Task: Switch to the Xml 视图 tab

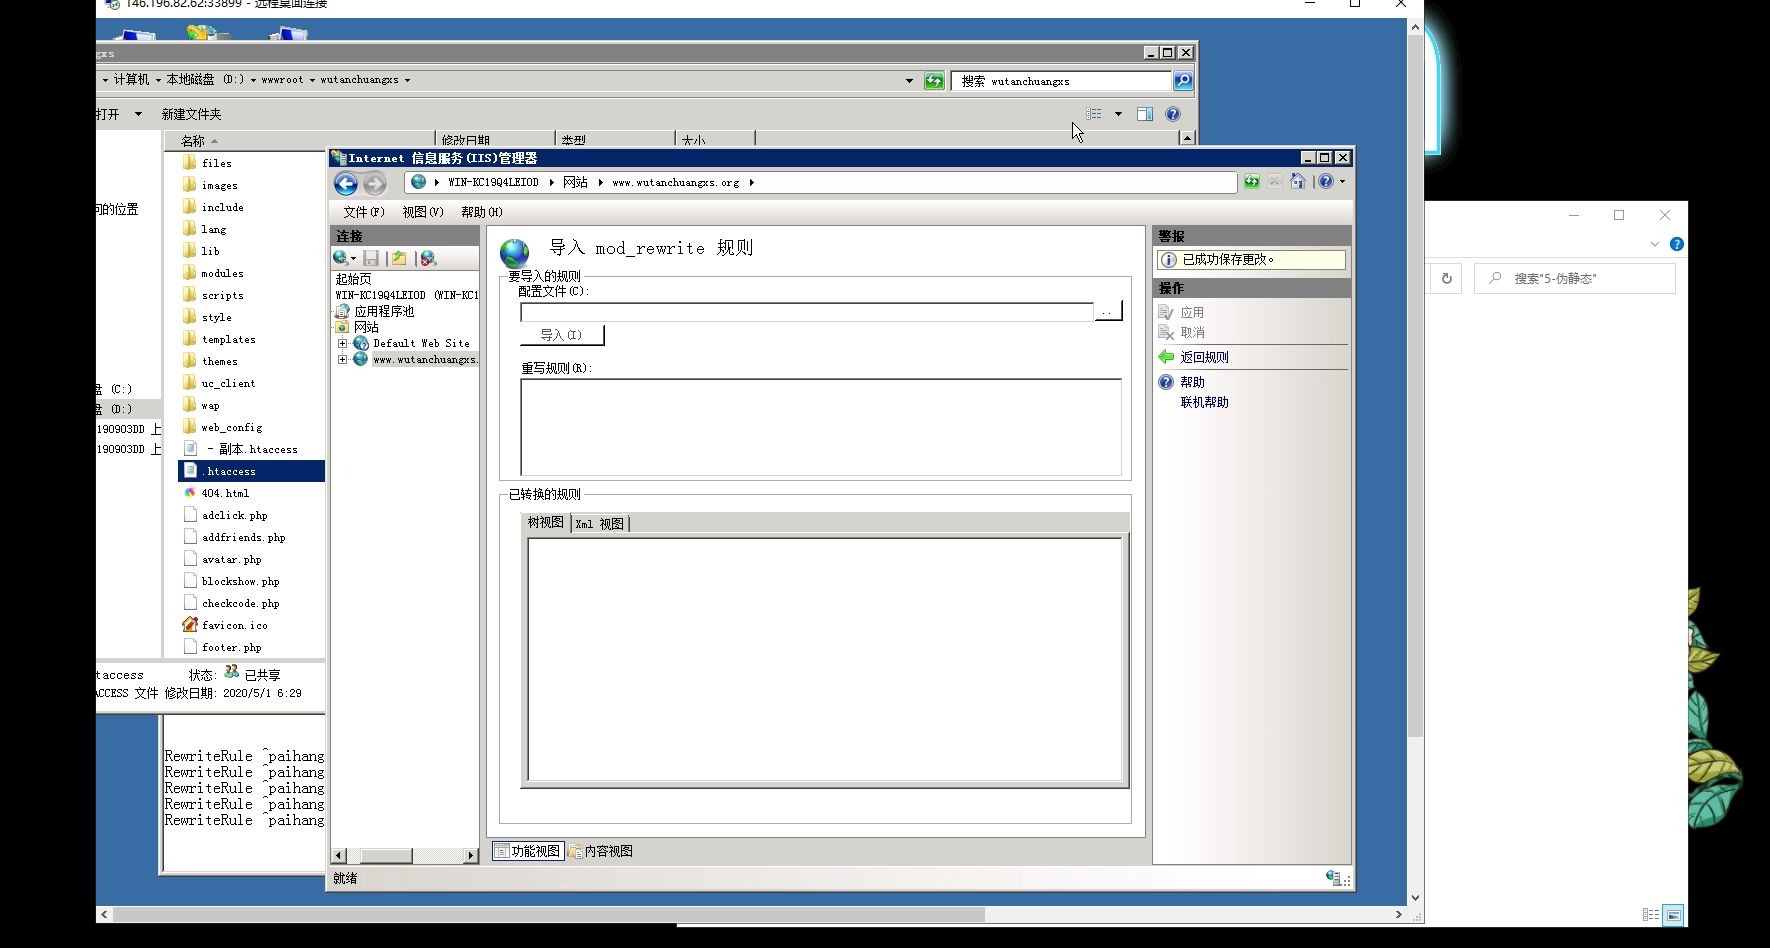Action: [600, 523]
